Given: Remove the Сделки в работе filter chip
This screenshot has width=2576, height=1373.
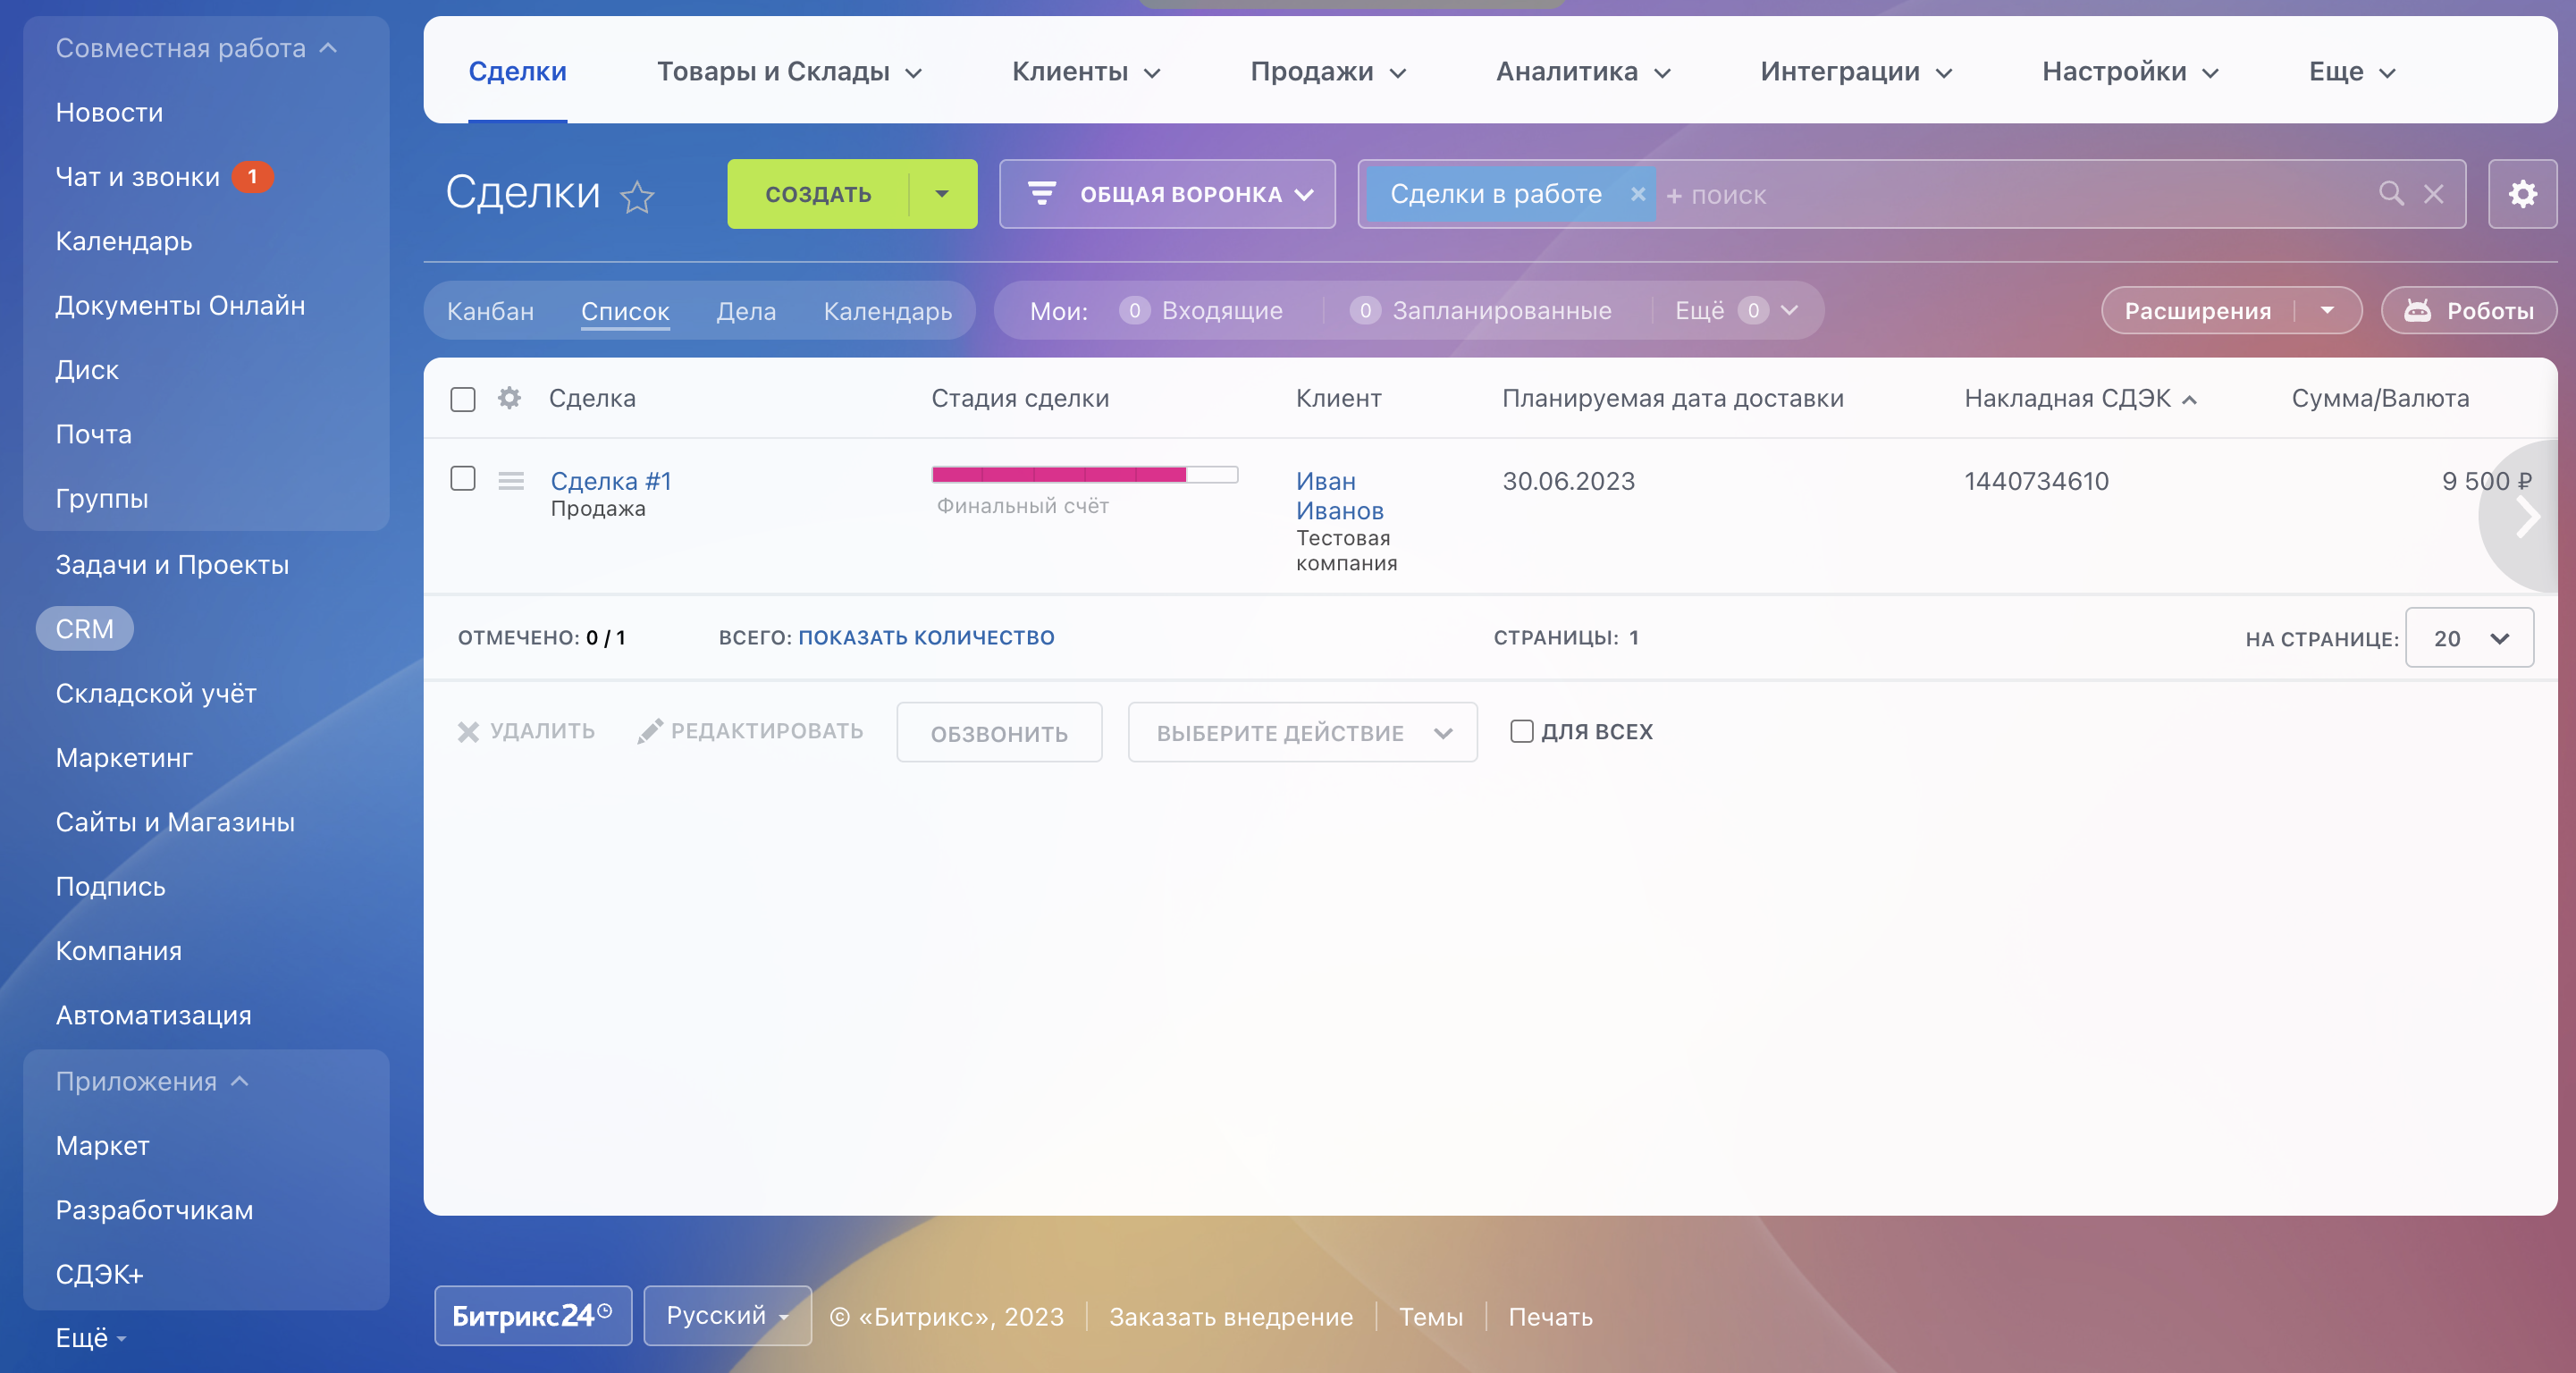Looking at the screenshot, I should coord(1638,194).
